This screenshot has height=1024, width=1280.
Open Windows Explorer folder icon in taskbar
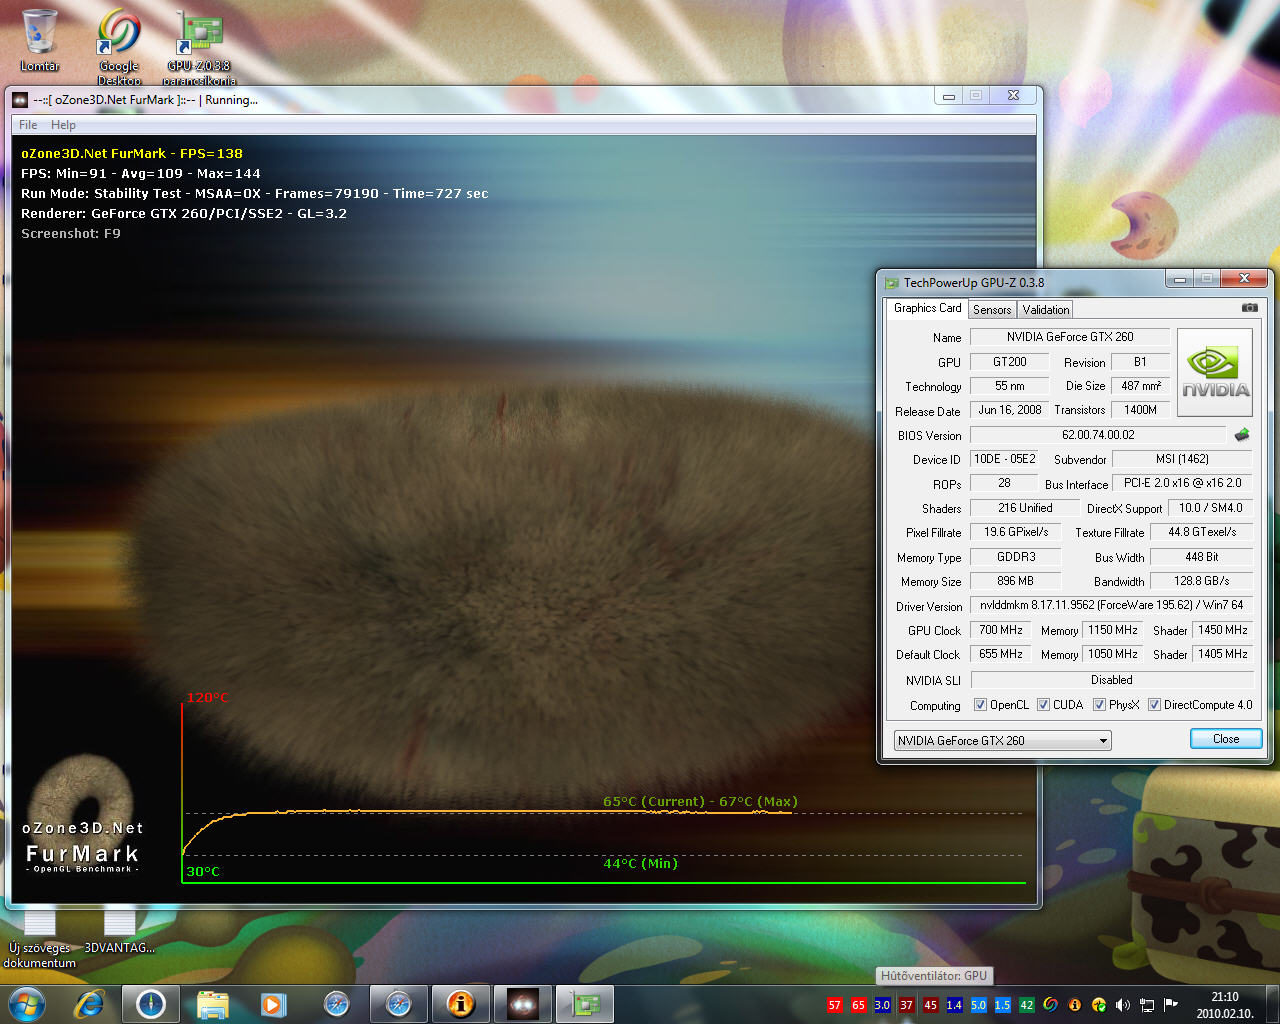(213, 1004)
